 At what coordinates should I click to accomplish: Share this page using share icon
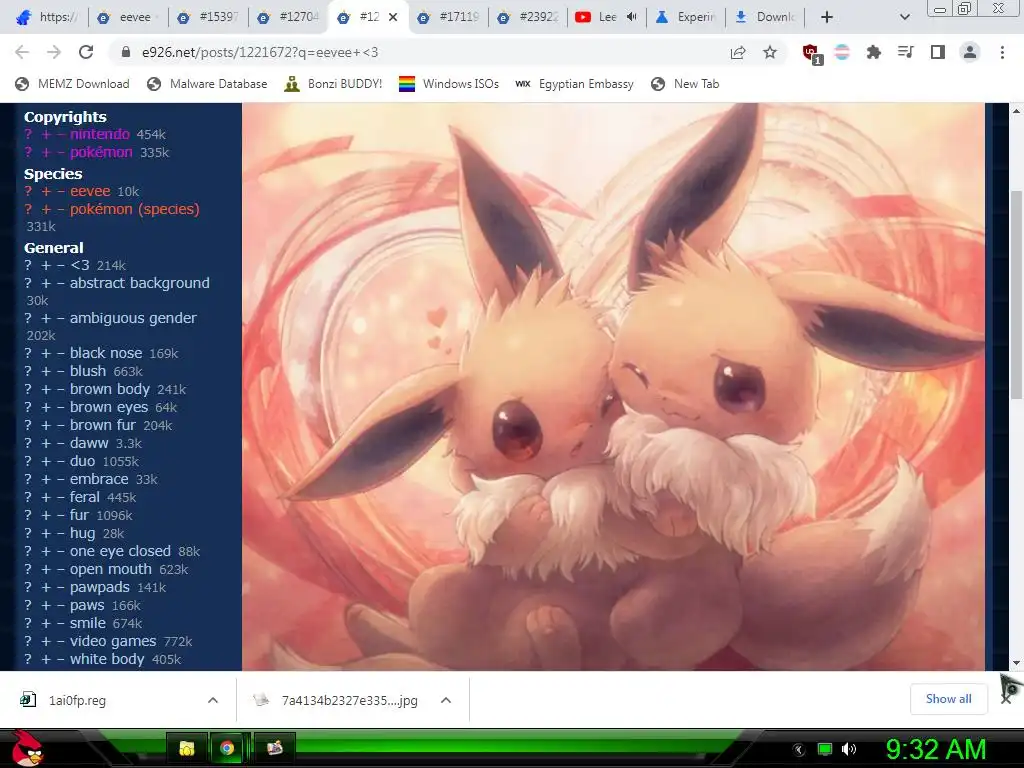tap(738, 52)
